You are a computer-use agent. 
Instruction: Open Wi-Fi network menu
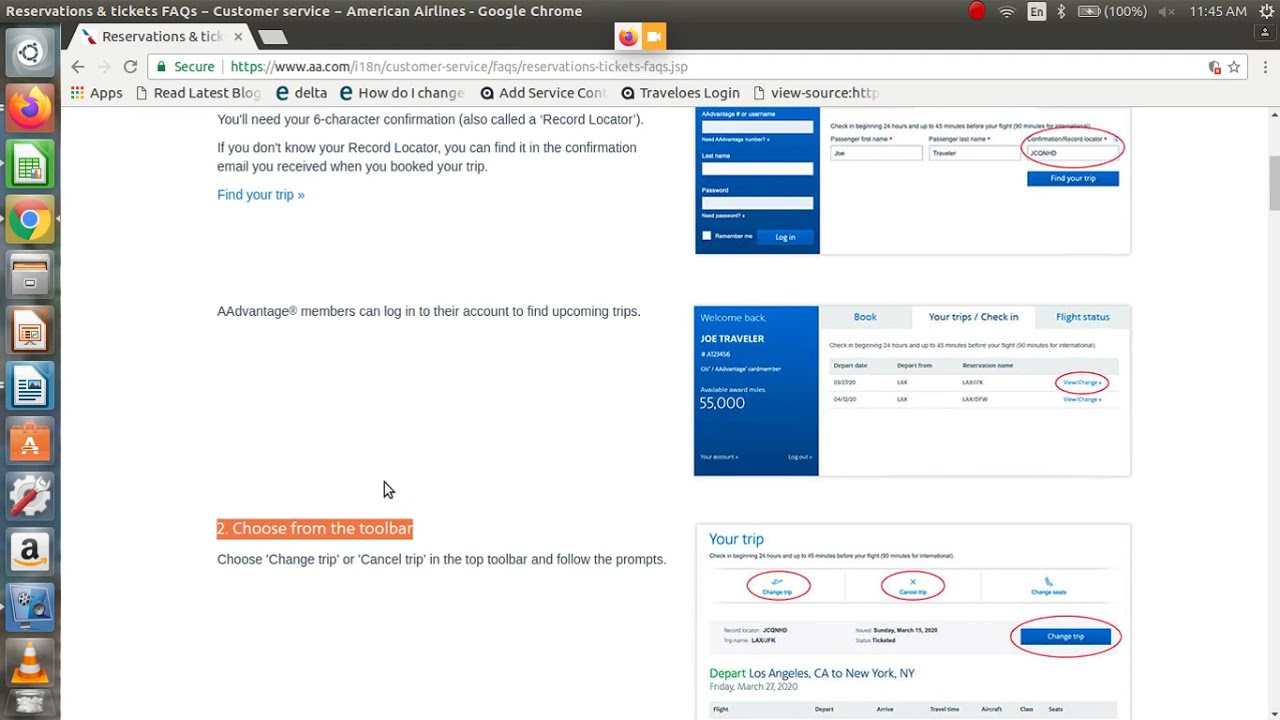tap(1007, 11)
